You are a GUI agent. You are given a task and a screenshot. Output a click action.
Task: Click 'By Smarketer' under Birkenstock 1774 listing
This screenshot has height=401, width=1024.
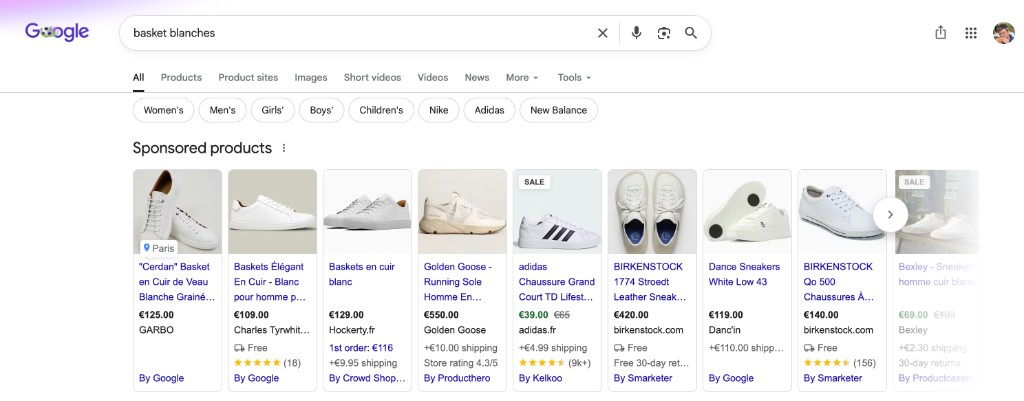pos(643,378)
